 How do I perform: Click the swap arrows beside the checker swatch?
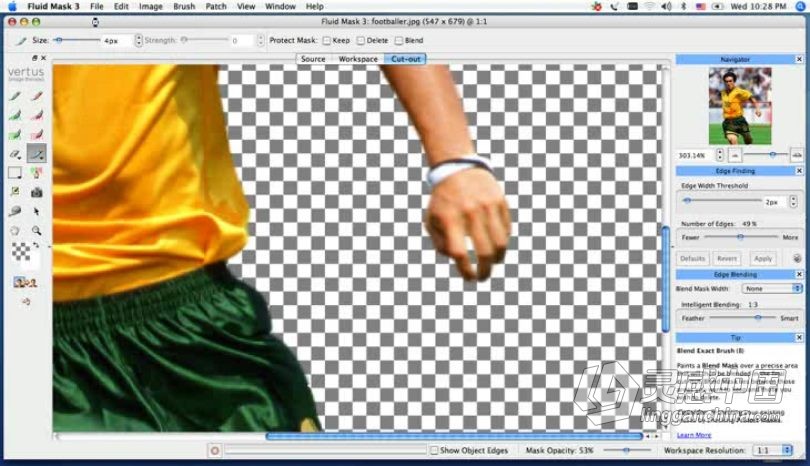click(36, 245)
